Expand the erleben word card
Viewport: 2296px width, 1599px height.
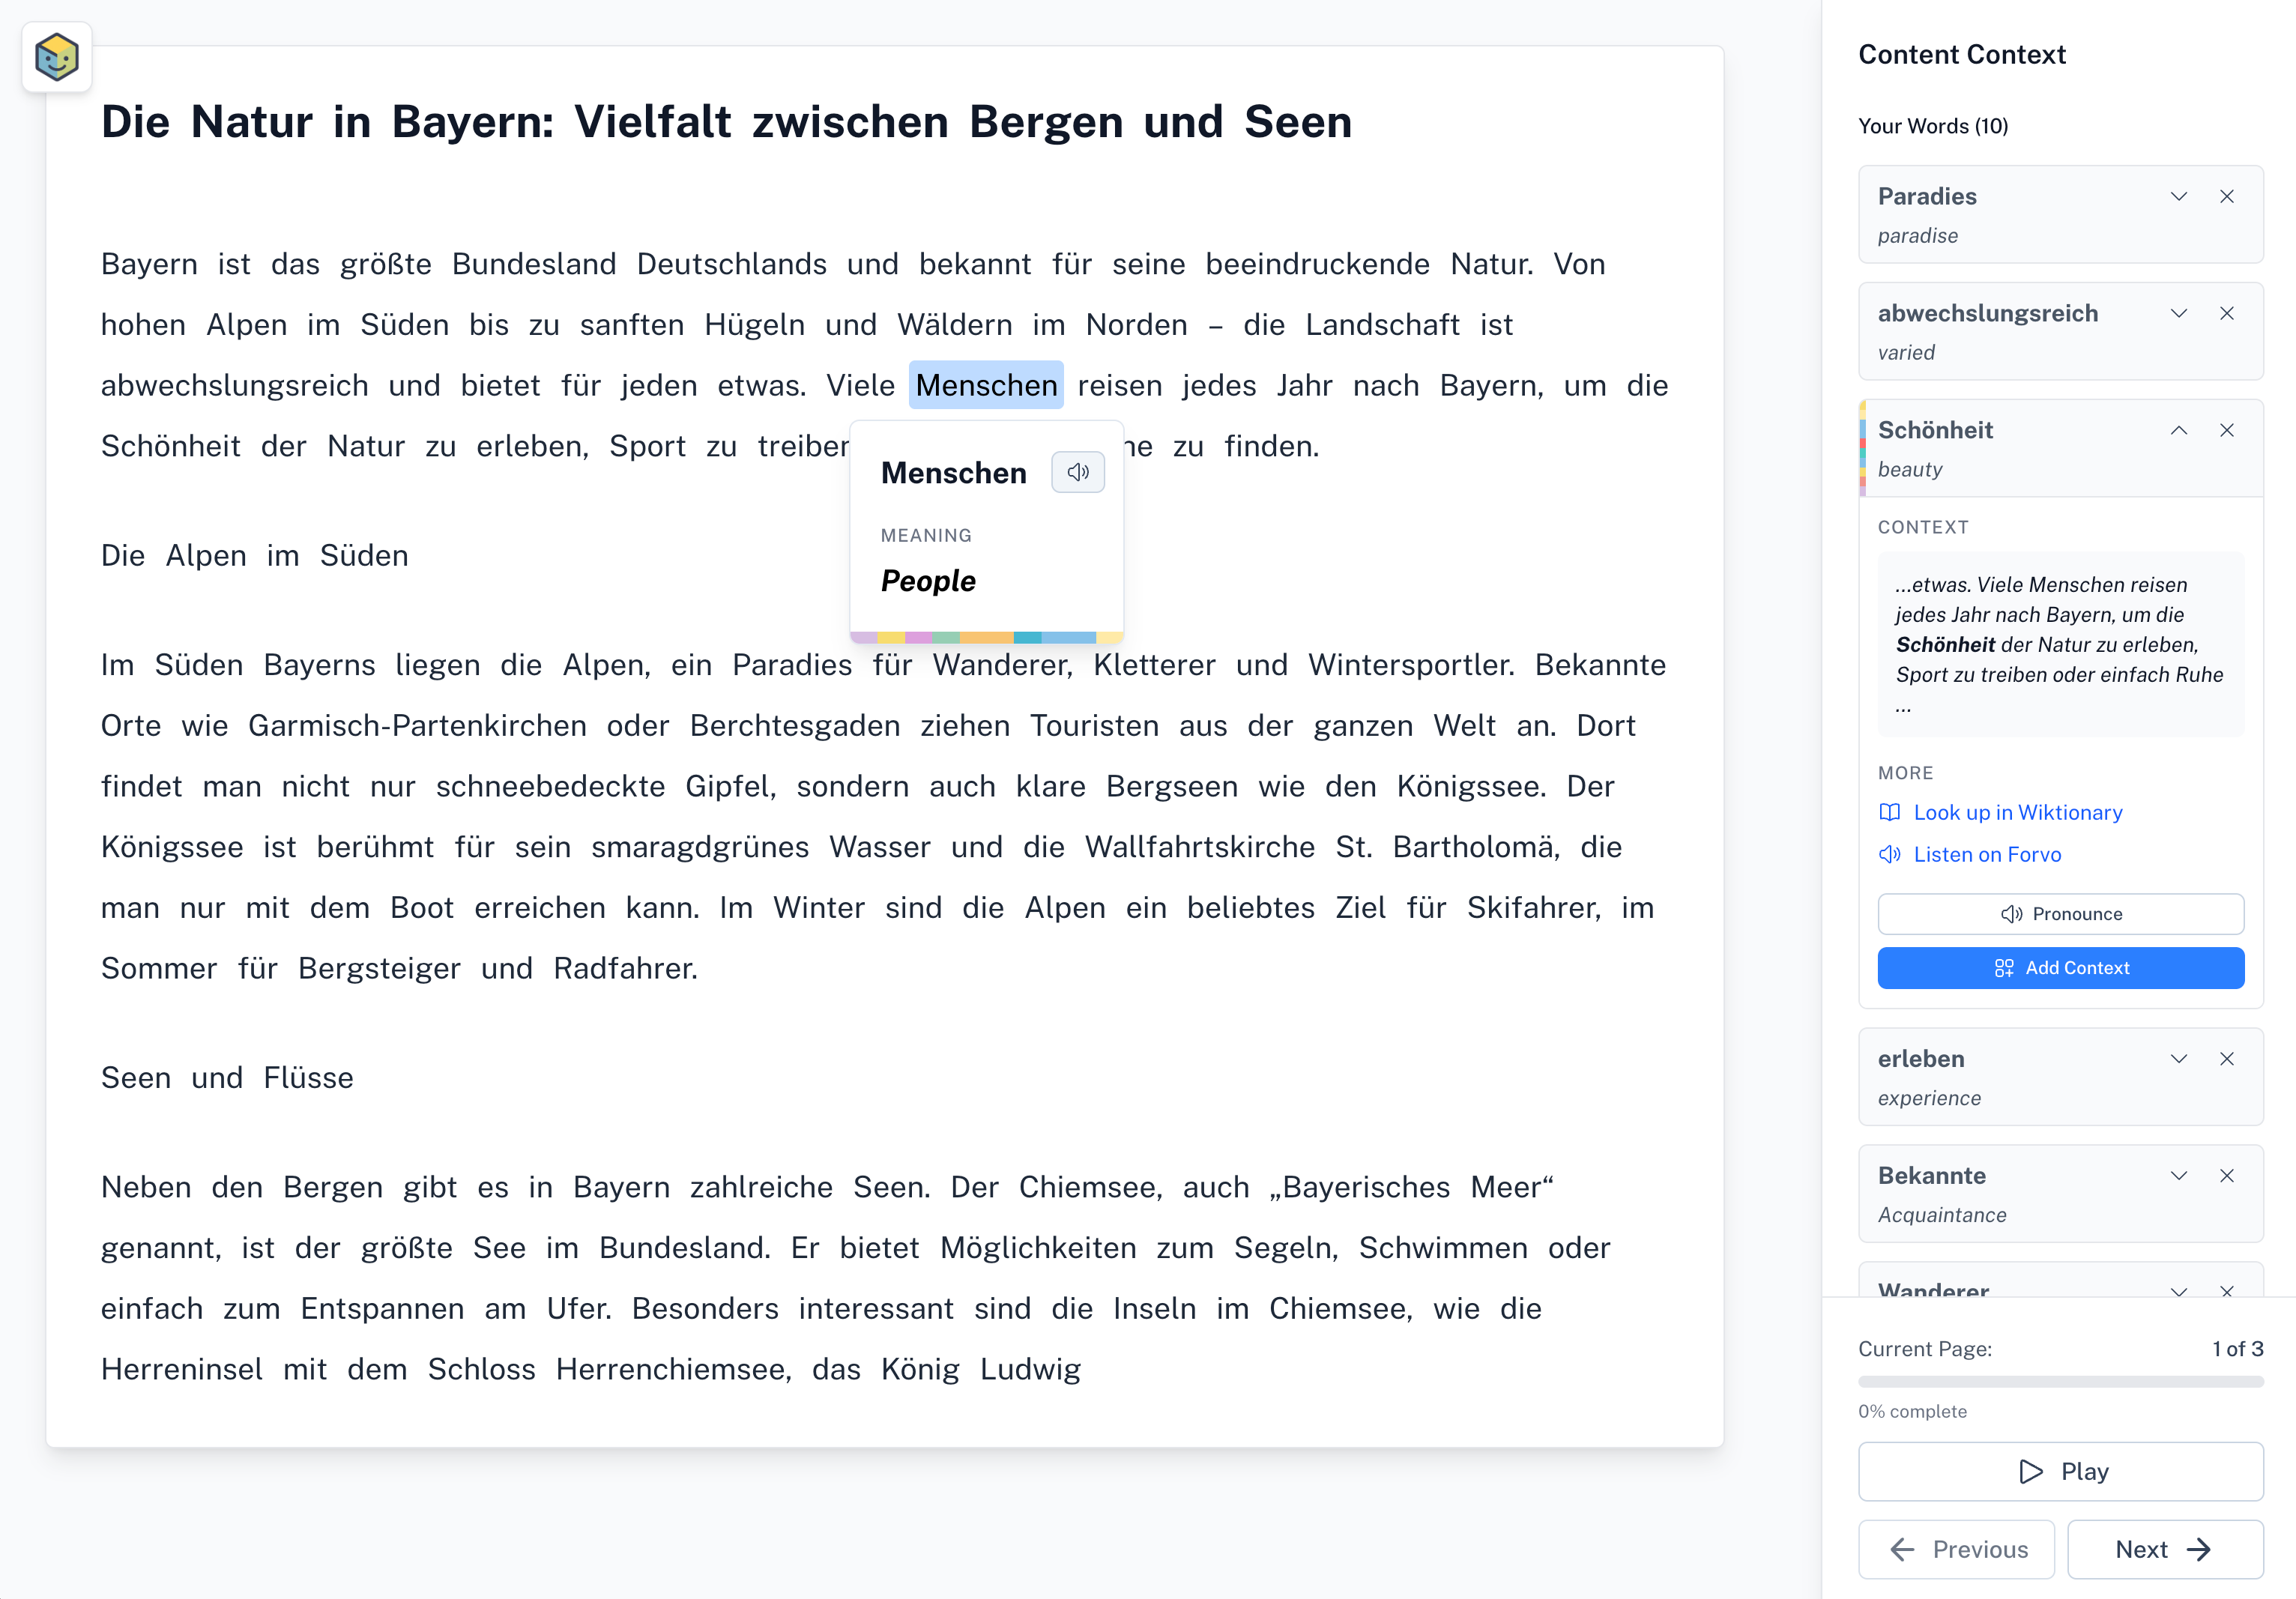[2178, 1058]
